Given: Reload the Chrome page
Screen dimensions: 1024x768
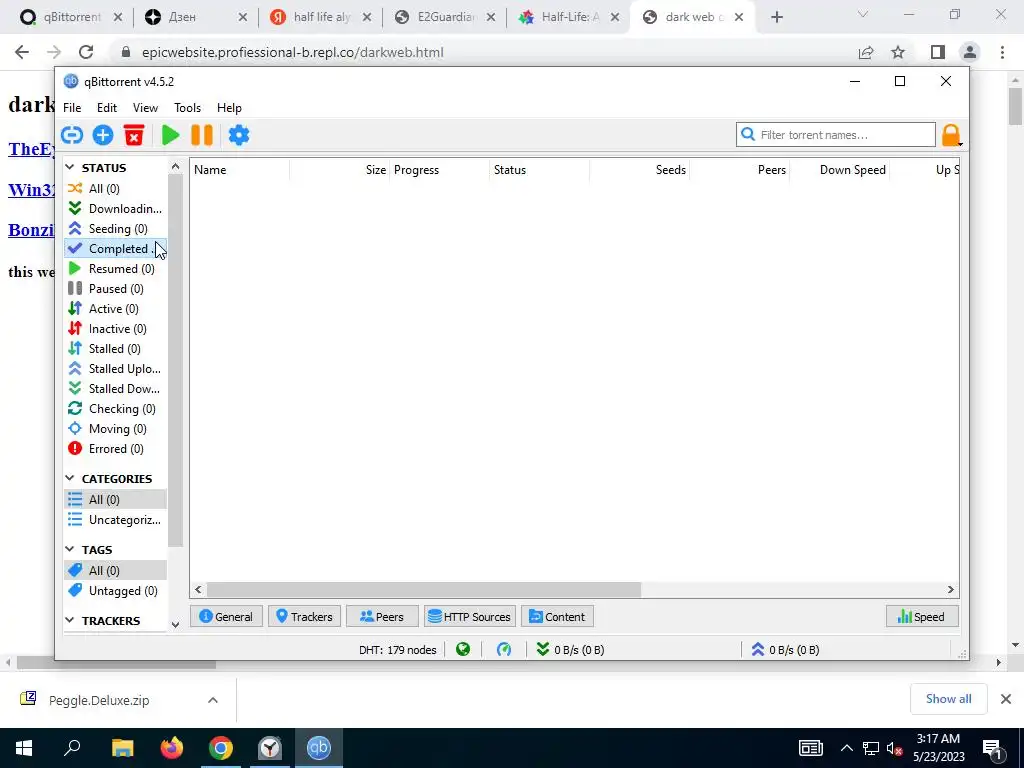Looking at the screenshot, I should 86,52.
